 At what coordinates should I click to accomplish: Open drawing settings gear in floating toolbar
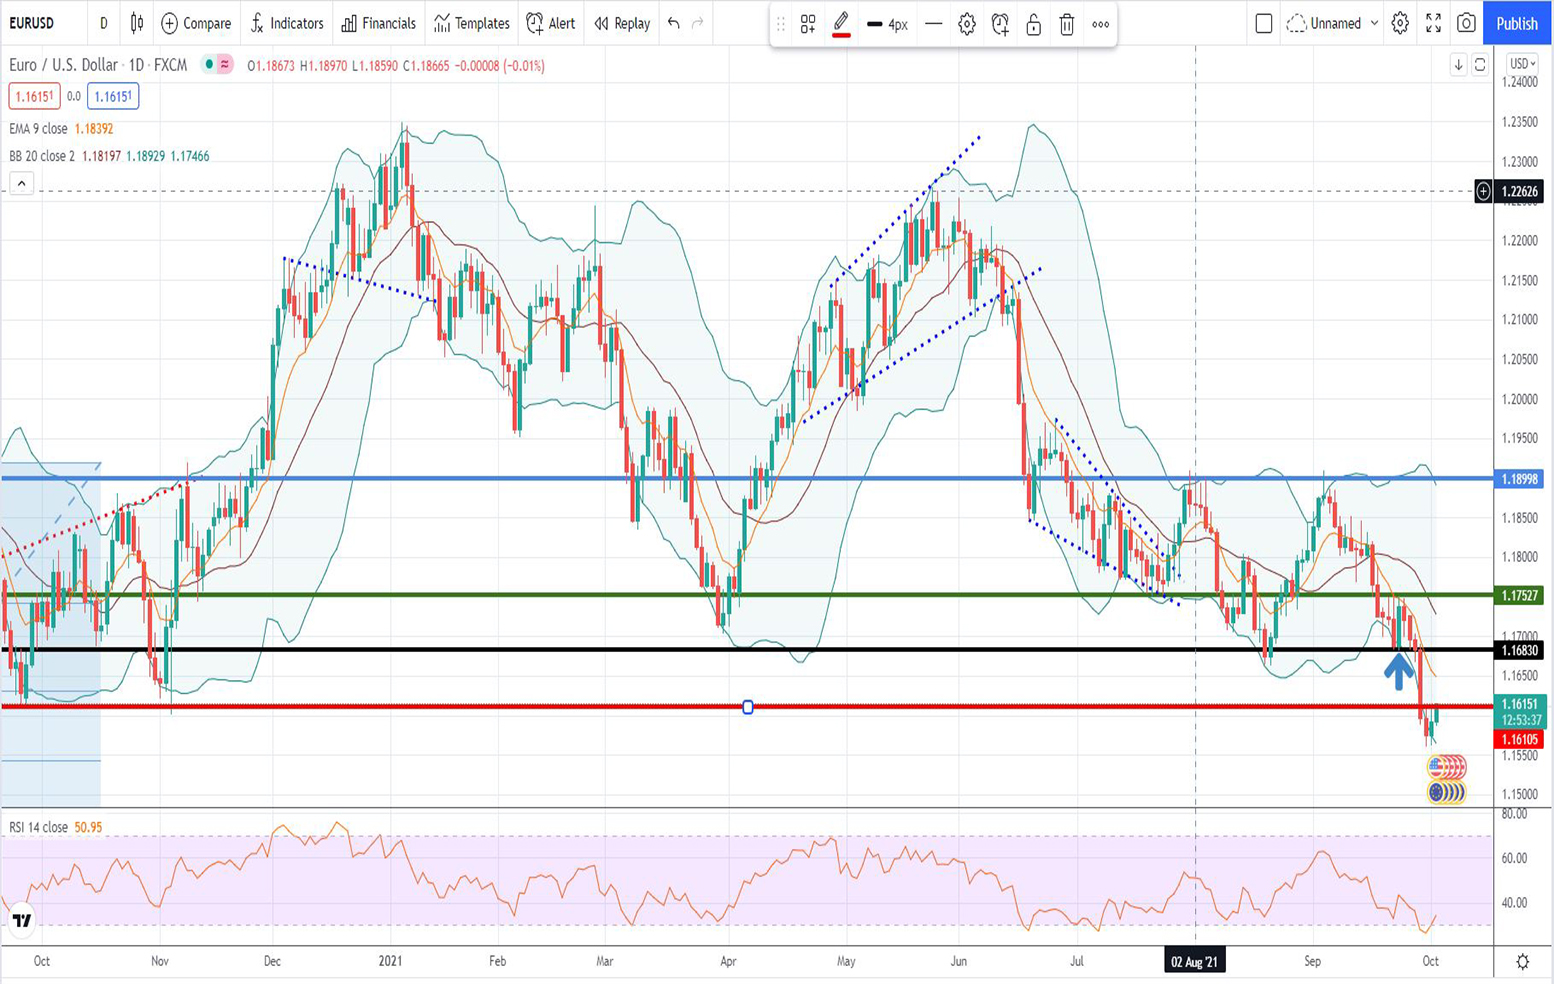[967, 24]
